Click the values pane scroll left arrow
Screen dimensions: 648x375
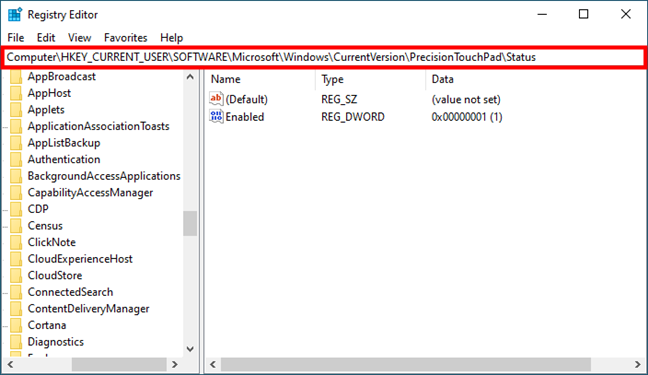[213, 364]
